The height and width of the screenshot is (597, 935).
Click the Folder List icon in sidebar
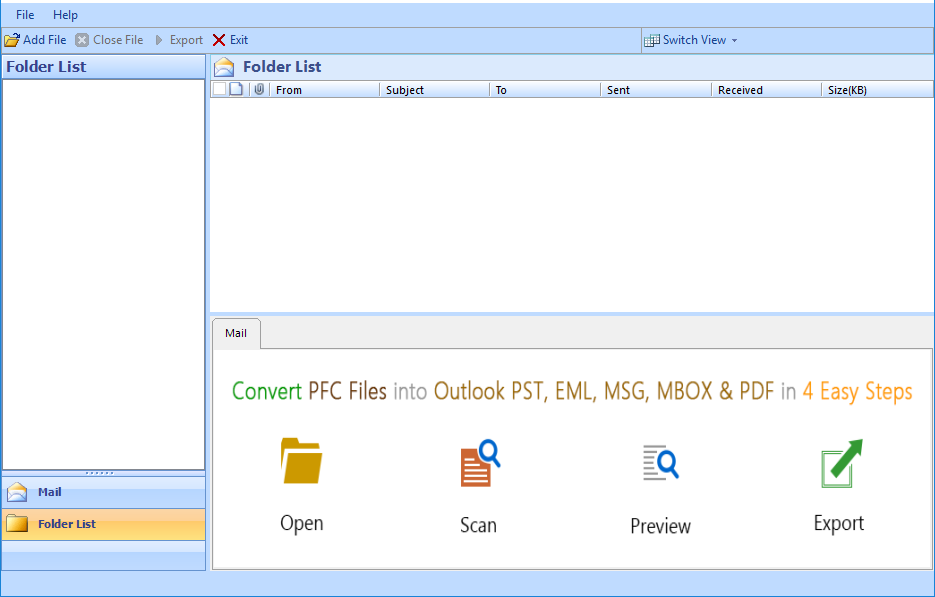coord(17,524)
